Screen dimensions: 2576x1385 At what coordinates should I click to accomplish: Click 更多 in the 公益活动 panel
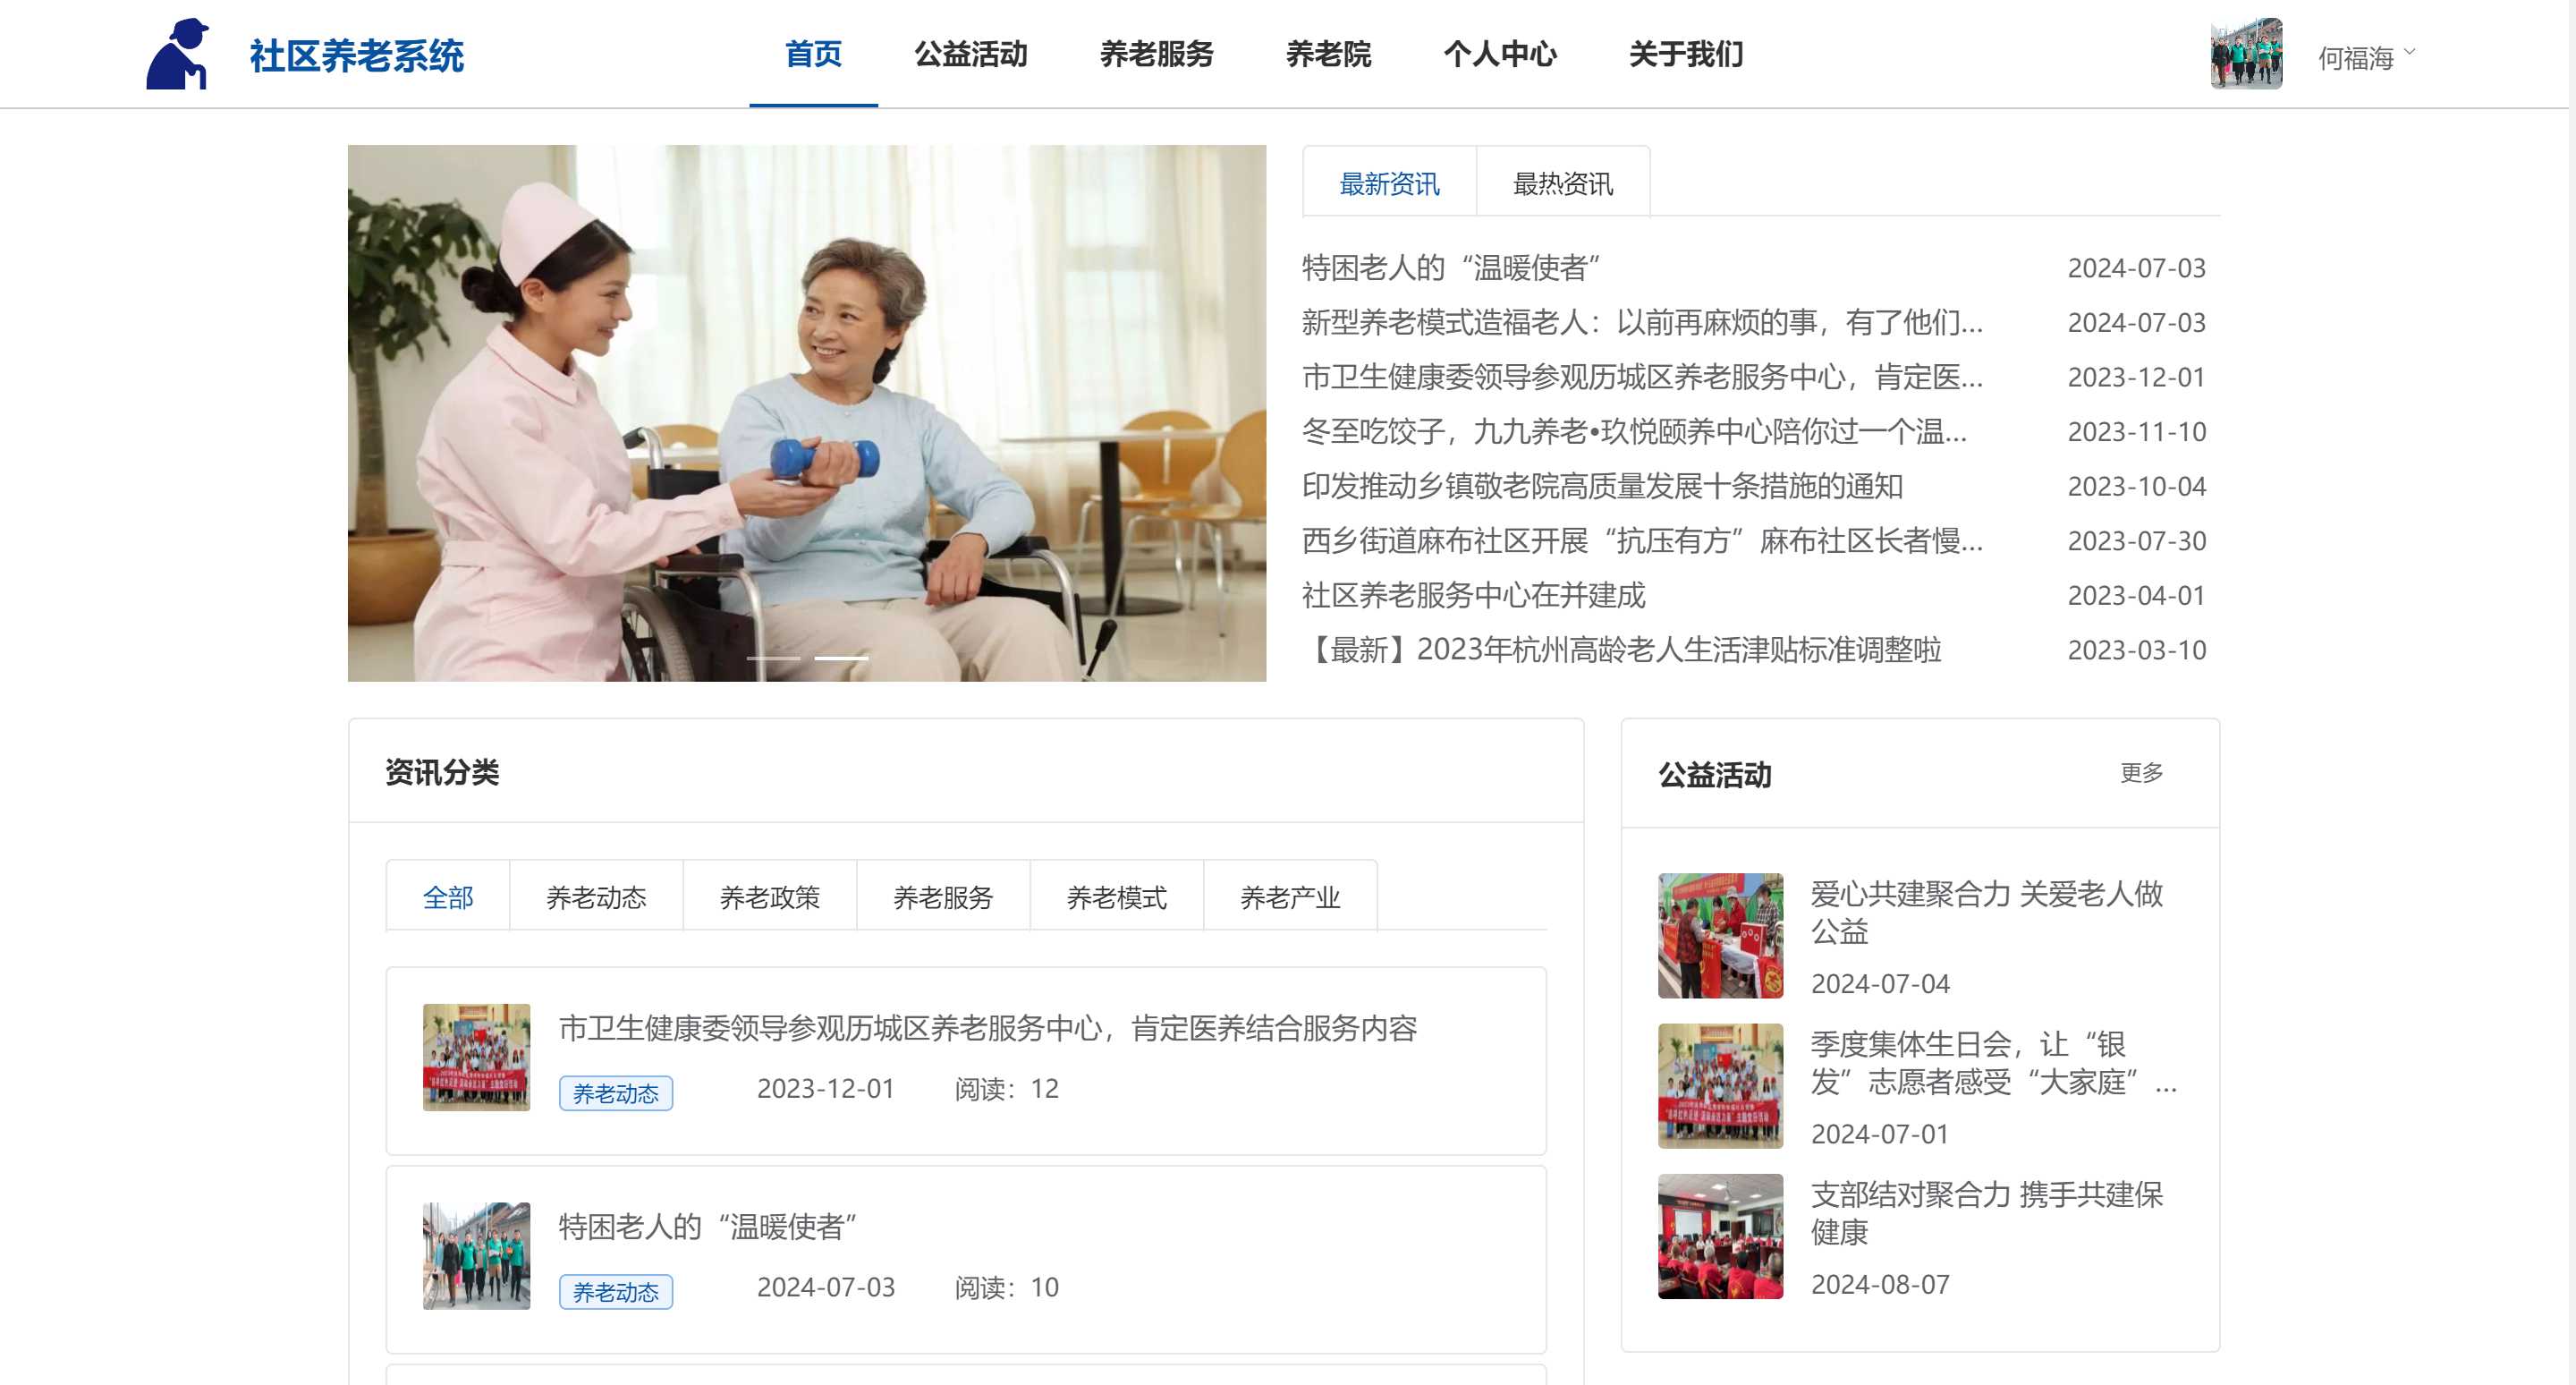[x=2141, y=773]
